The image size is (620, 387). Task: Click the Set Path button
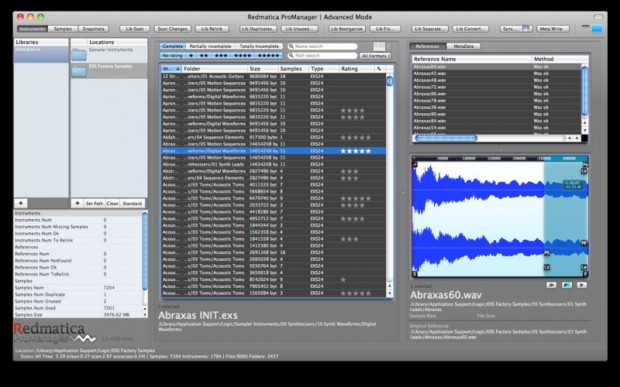click(x=95, y=203)
